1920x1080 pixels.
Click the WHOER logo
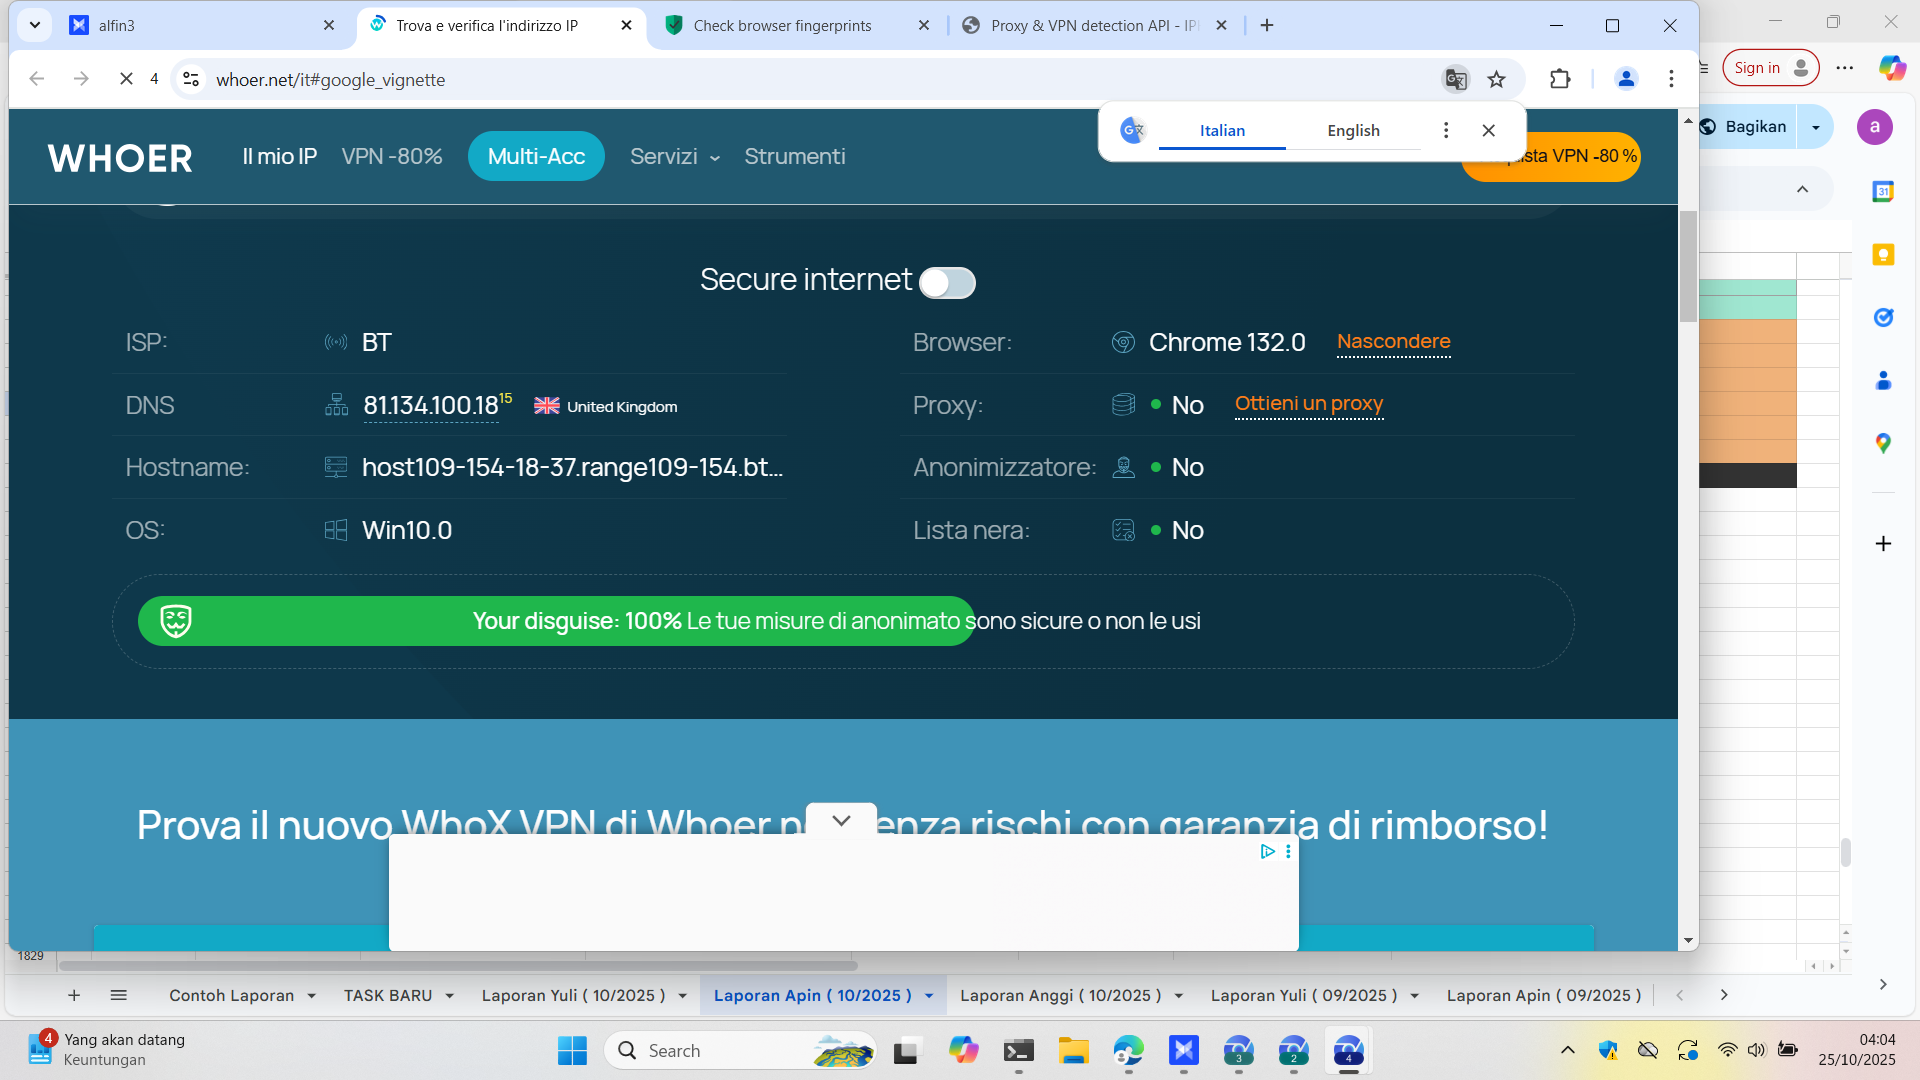(120, 157)
